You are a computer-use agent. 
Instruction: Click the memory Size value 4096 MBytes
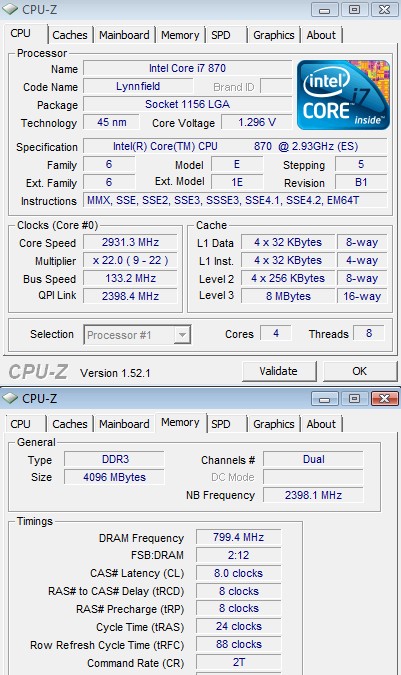[115, 477]
